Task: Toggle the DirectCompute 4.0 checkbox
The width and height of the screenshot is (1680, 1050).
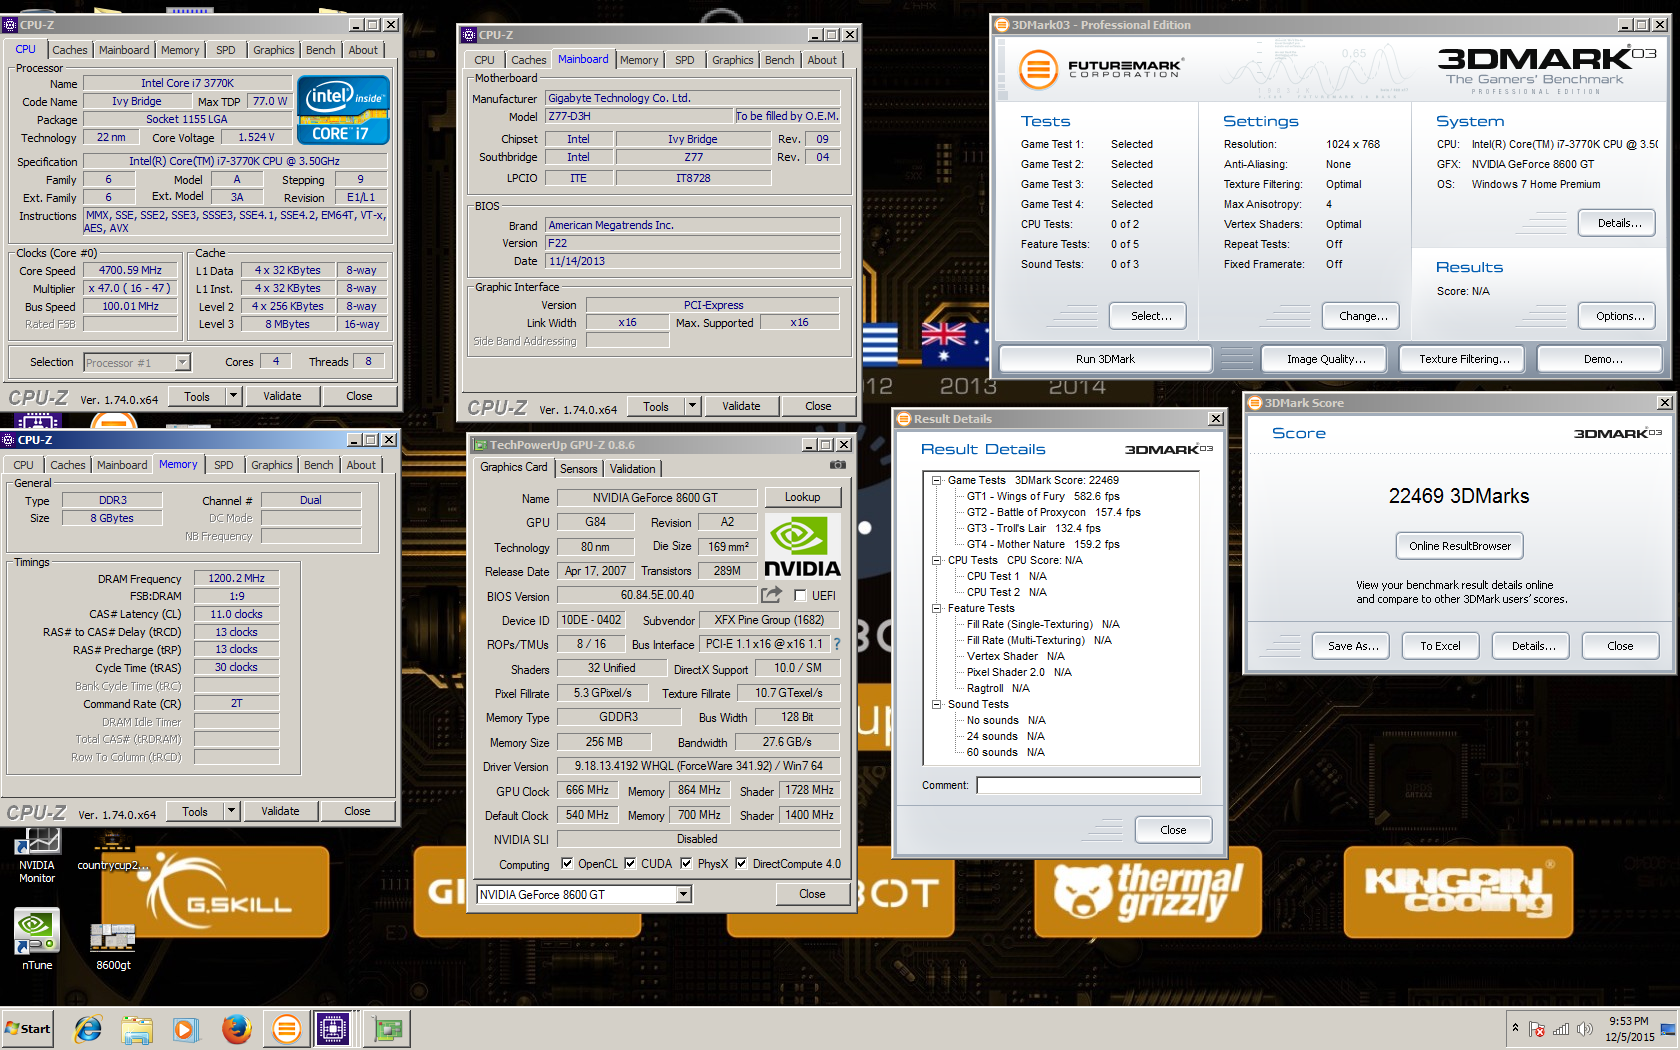Action: 741,864
